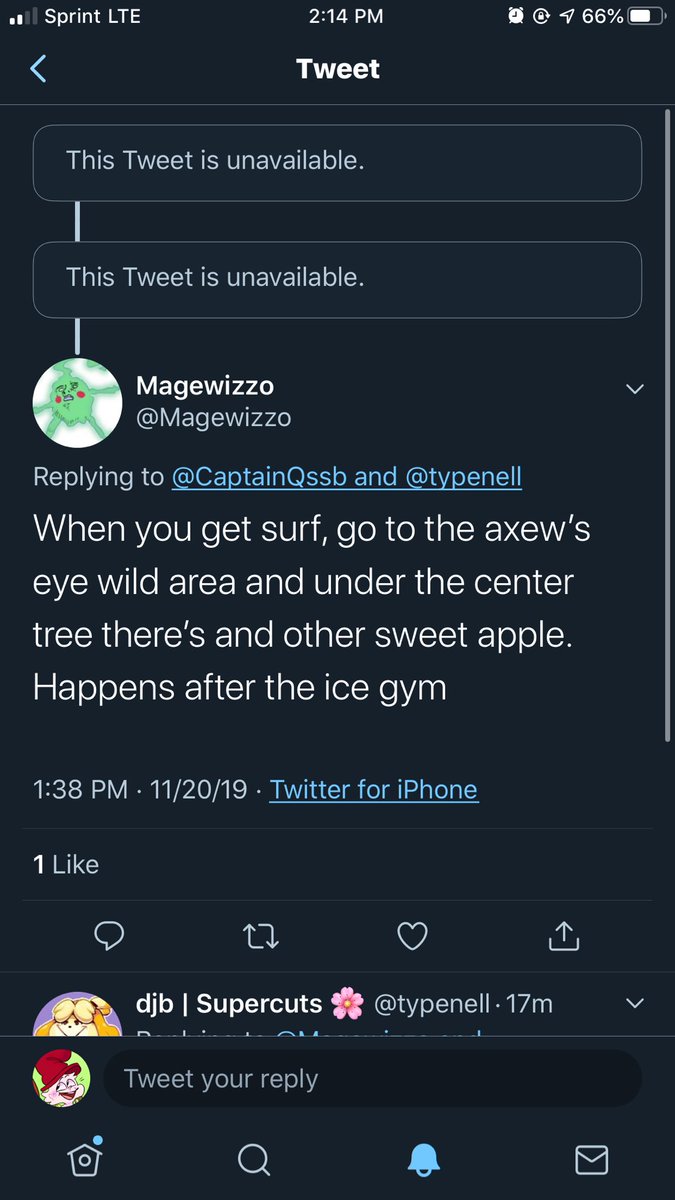This screenshot has height=1200, width=675.
Task: Reply to Magewizzo's tweet
Action: tap(108, 935)
